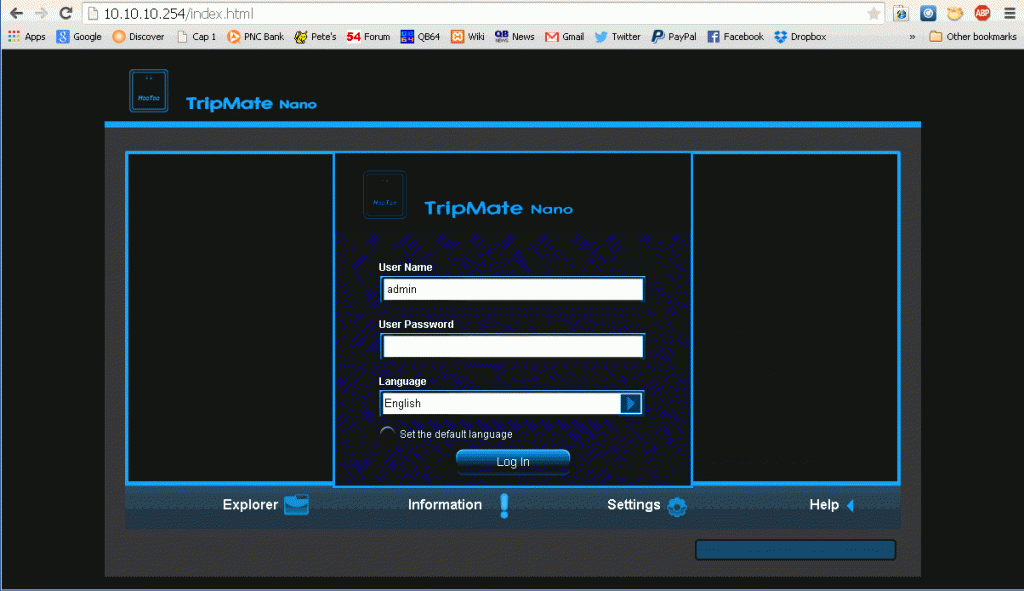Screen dimensions: 1024x591
Task: Reload the page with the refresh icon
Action: (66, 14)
